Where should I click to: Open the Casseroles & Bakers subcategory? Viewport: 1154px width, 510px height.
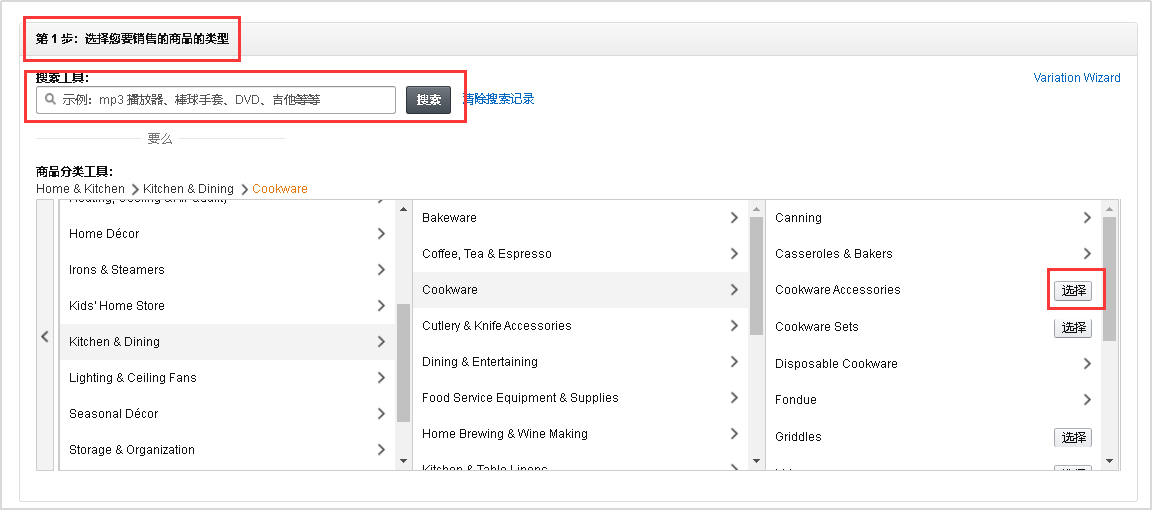tap(833, 254)
